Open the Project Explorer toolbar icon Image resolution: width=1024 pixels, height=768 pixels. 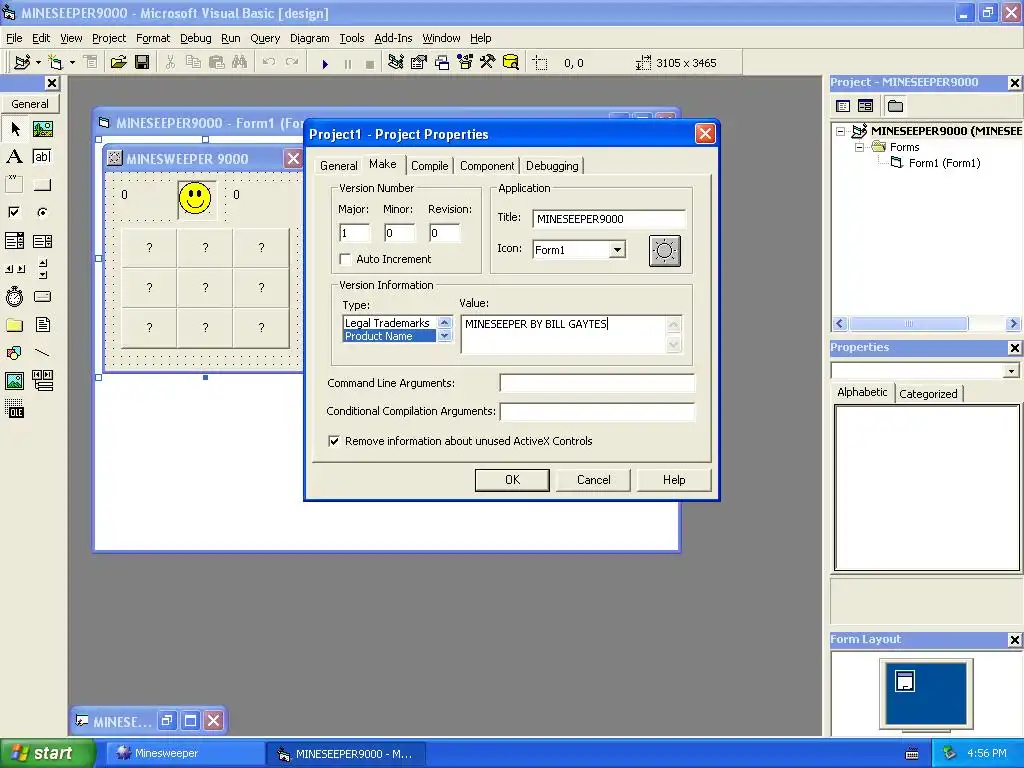click(x=395, y=63)
